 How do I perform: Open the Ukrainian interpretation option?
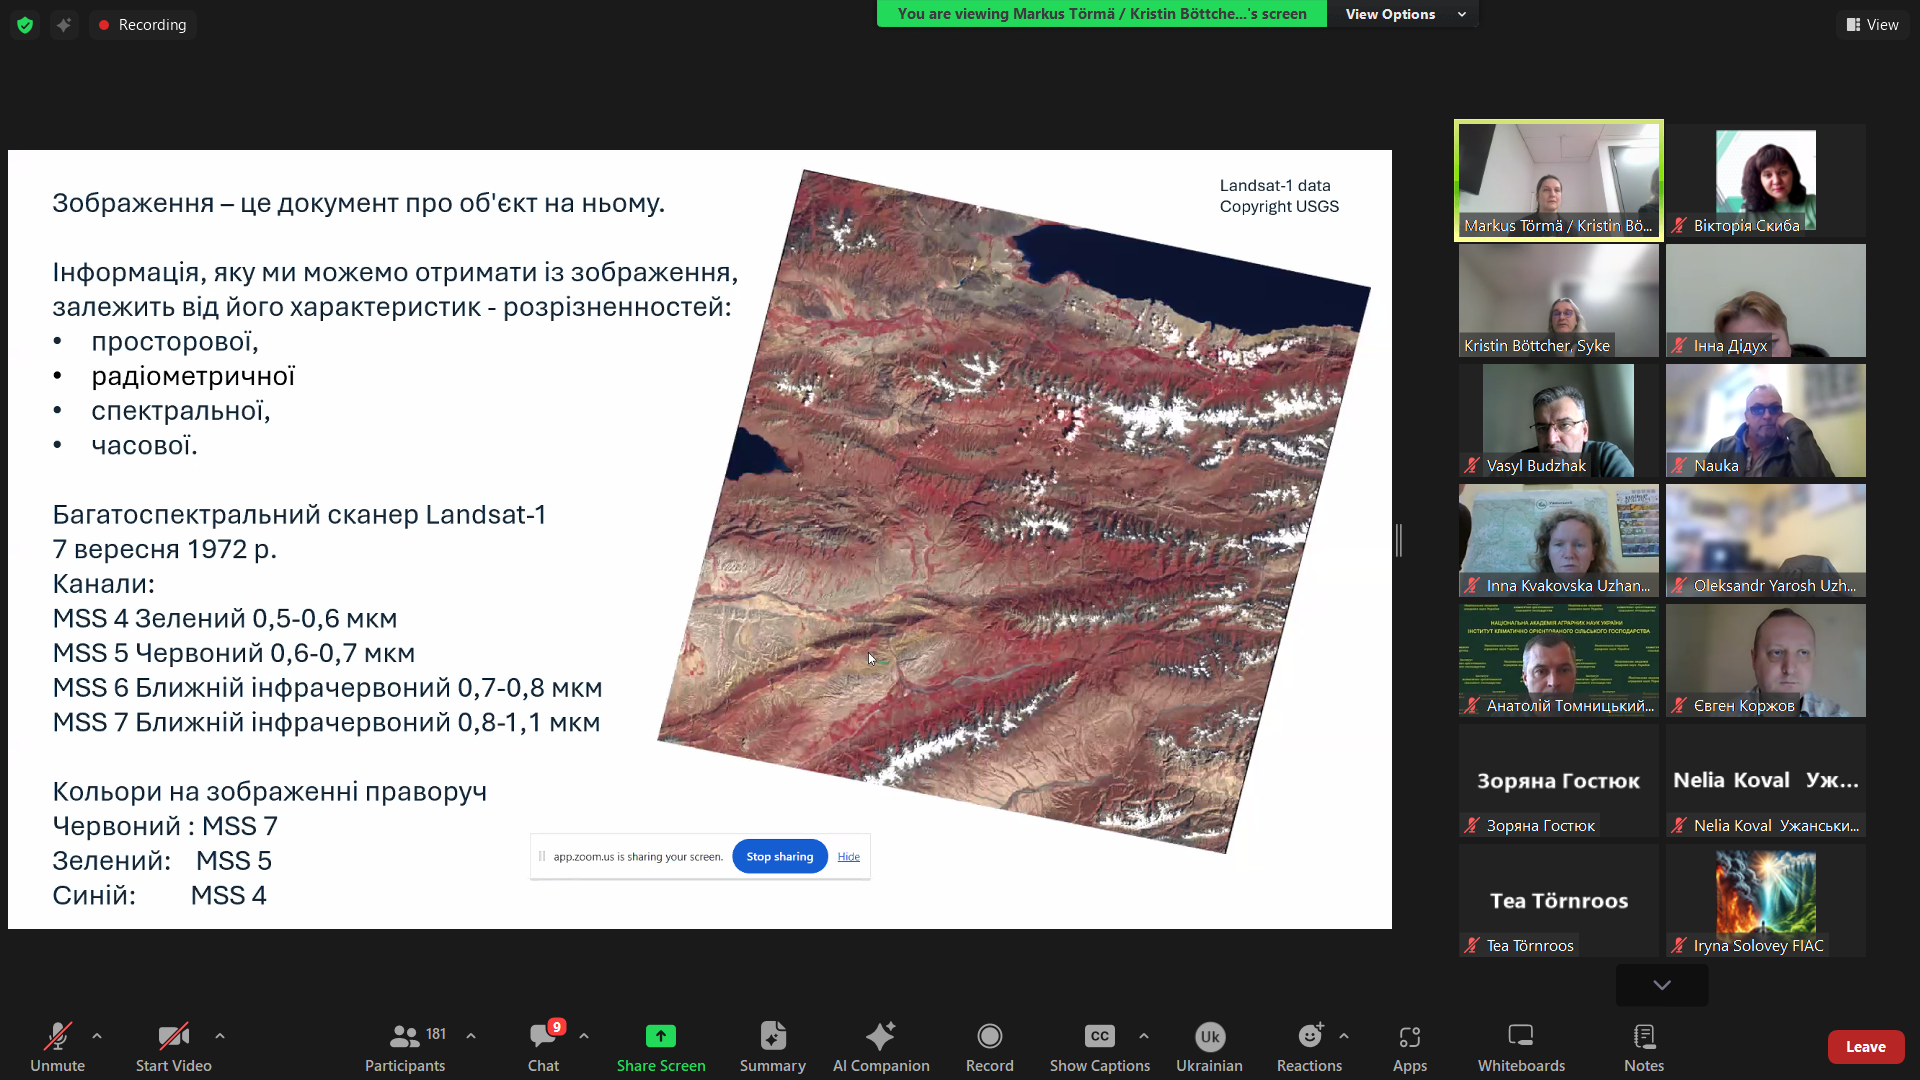(1208, 1046)
